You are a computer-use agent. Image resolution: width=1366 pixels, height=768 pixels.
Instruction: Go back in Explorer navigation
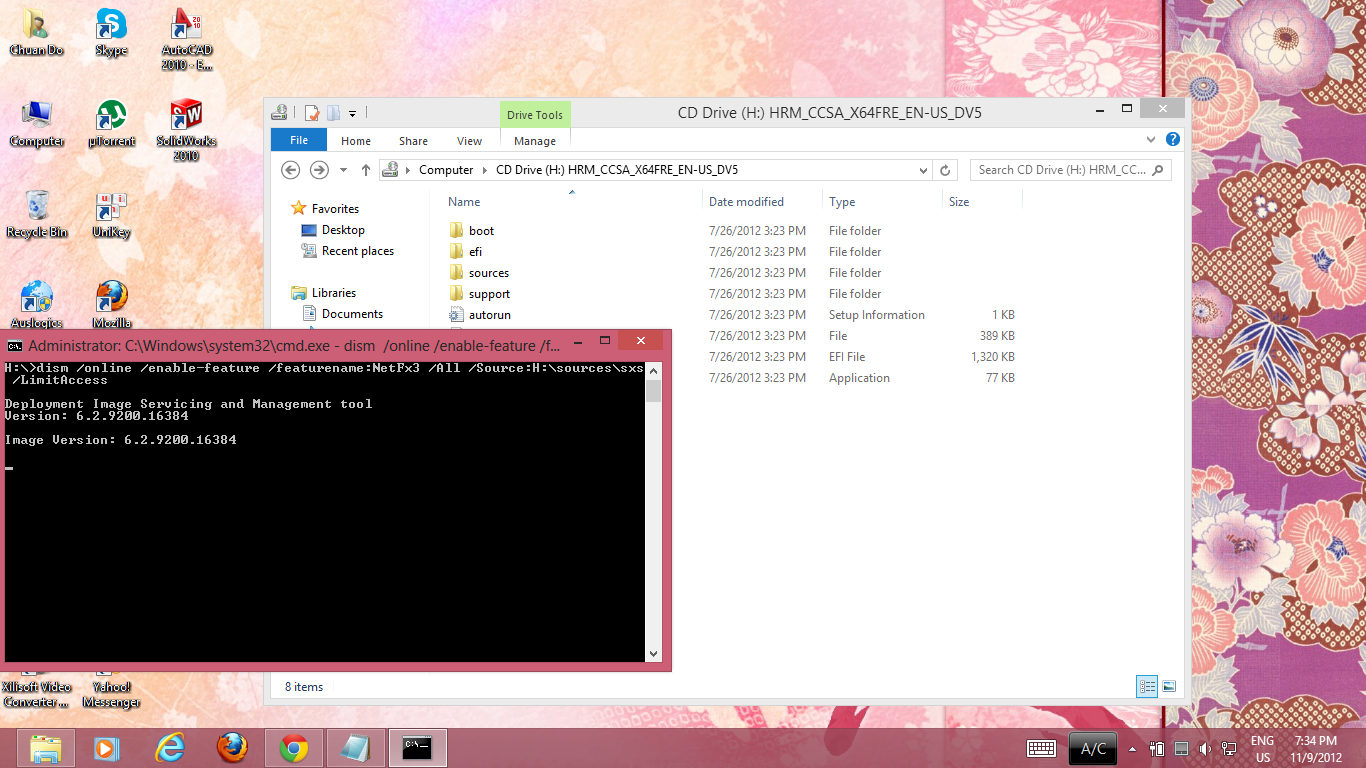(x=291, y=170)
